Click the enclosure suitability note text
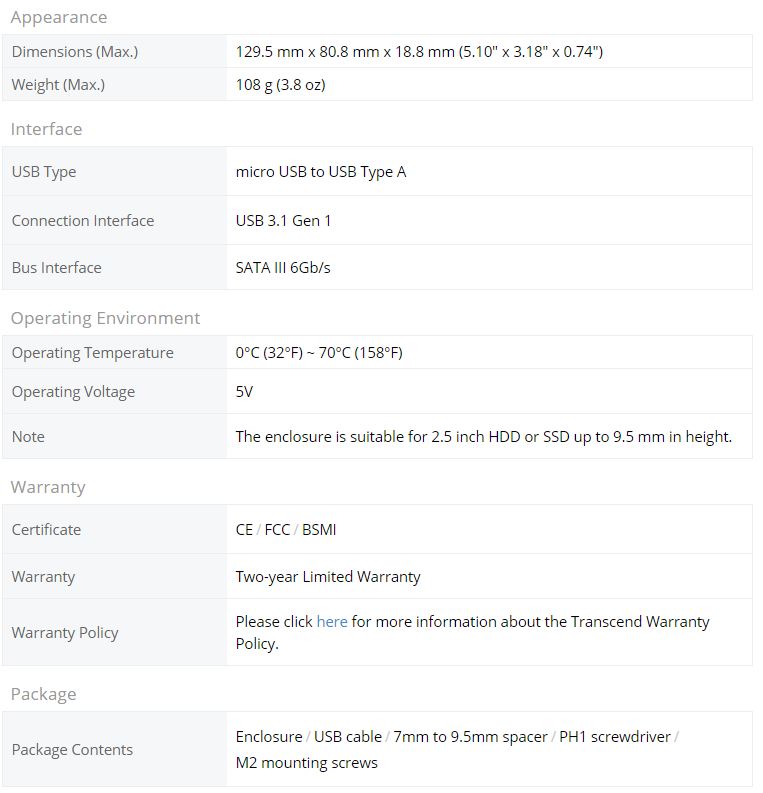This screenshot has width=763, height=793. 483,436
